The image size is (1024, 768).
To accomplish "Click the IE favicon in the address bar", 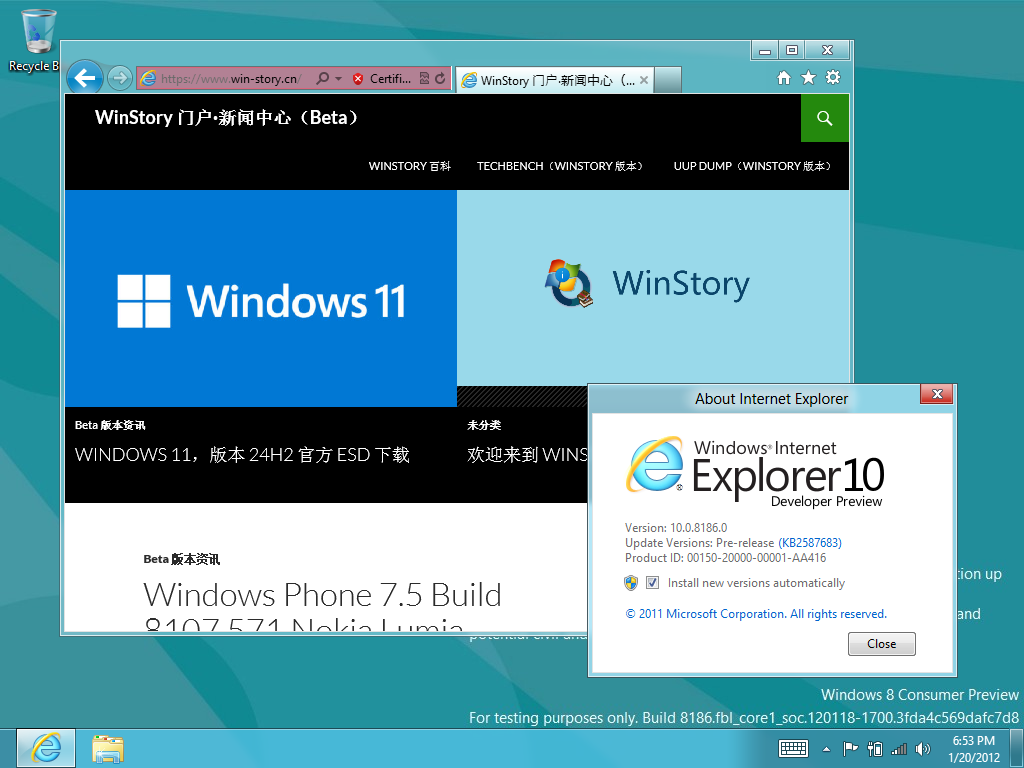I will tap(148, 78).
